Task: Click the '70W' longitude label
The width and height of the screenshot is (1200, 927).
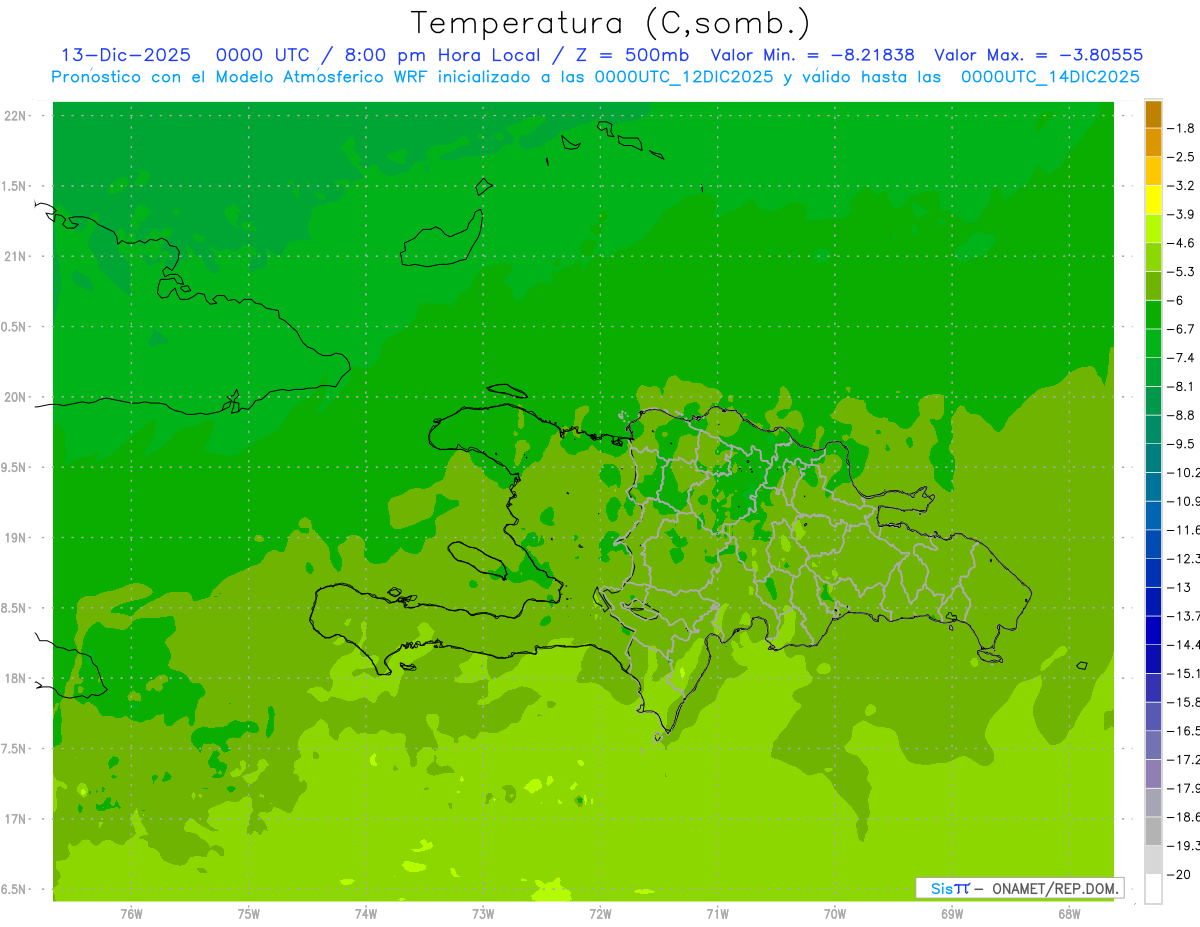Action: pyautogui.click(x=835, y=913)
